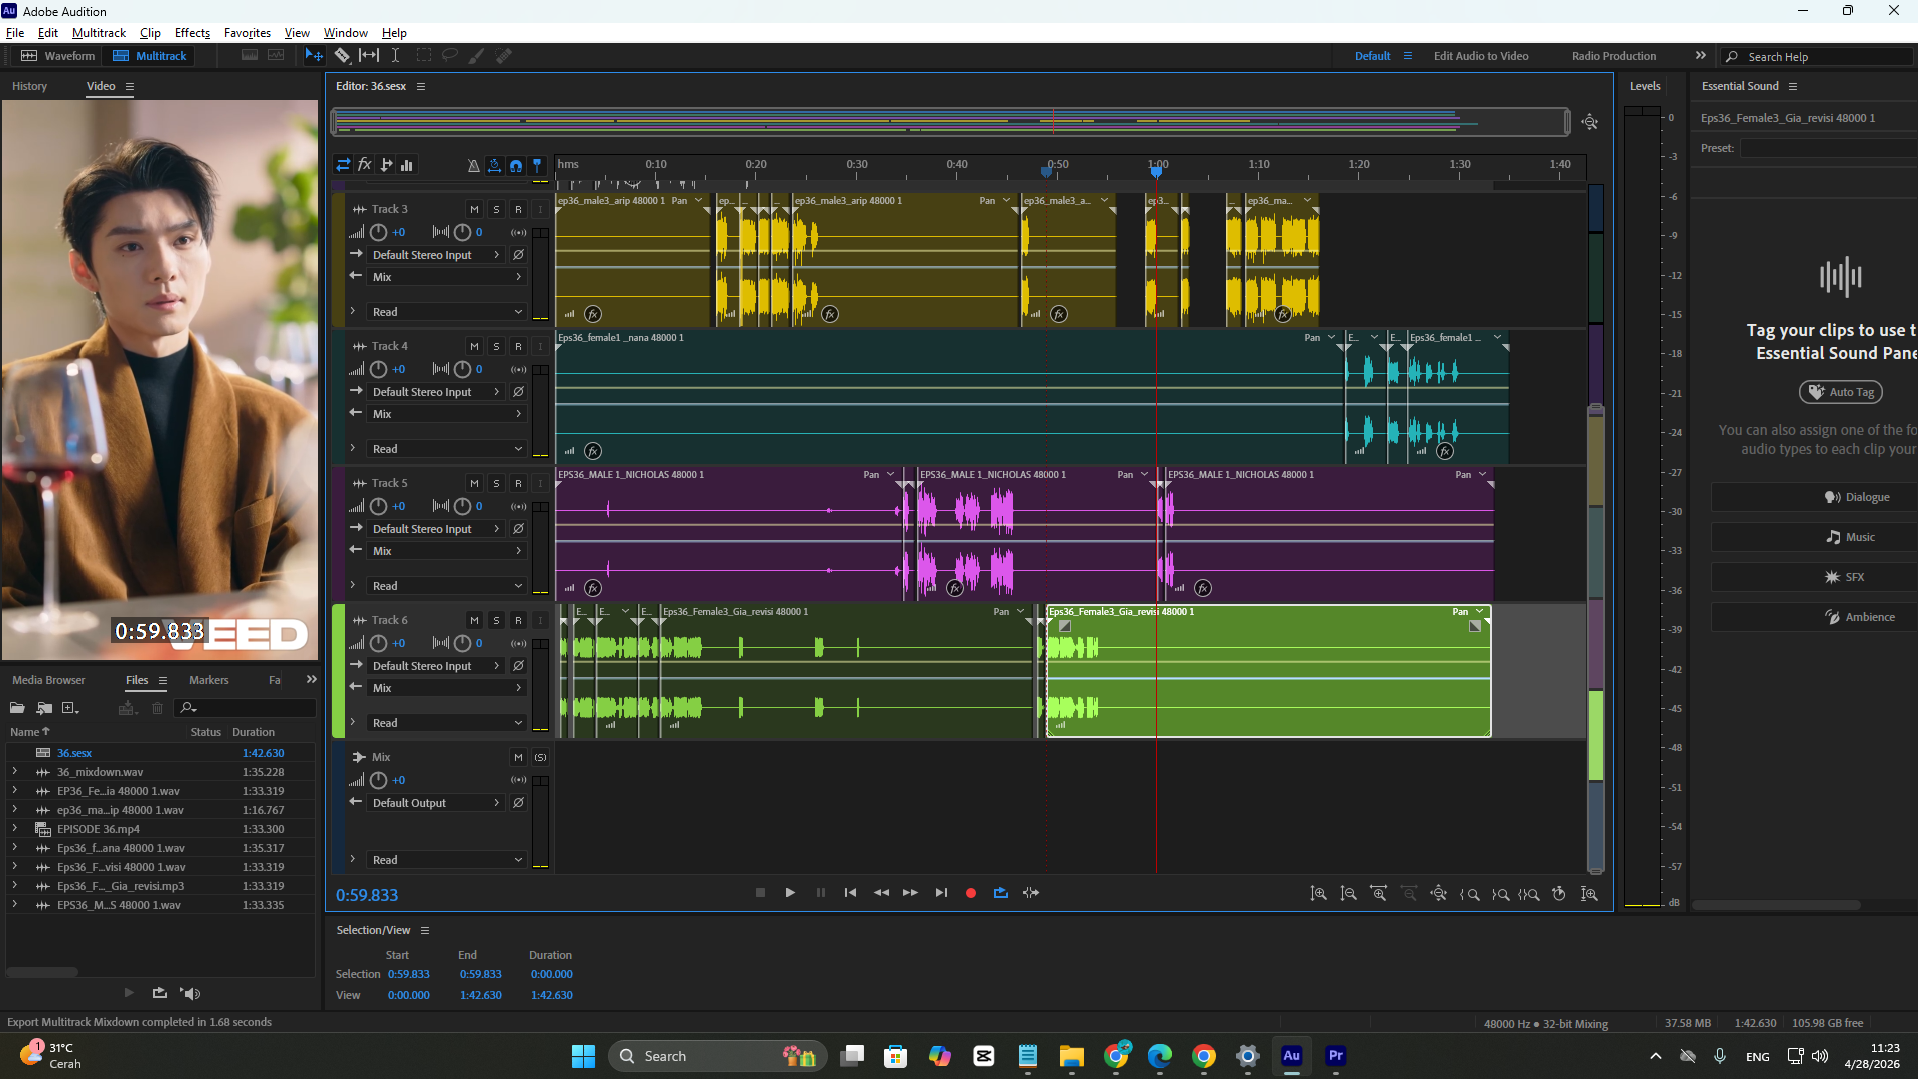Show more workspaces with the chevron
Image resolution: width=1918 pixels, height=1079 pixels.
click(1701, 56)
